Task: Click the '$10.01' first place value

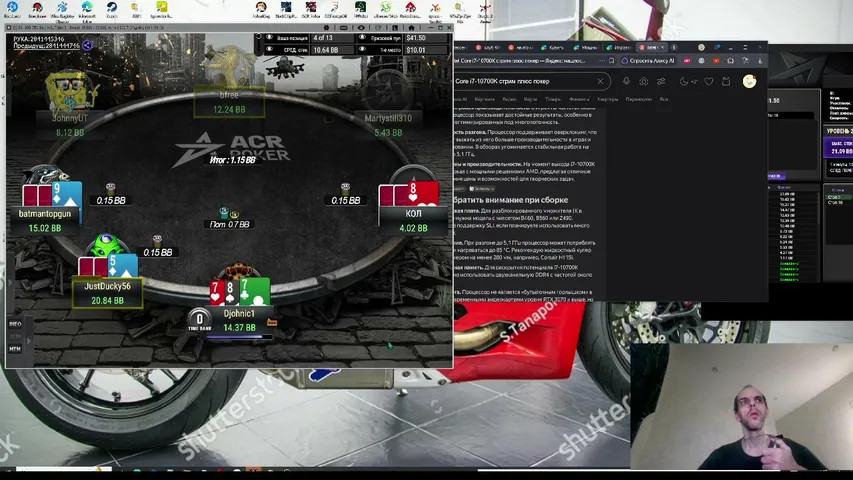Action: 416,50
